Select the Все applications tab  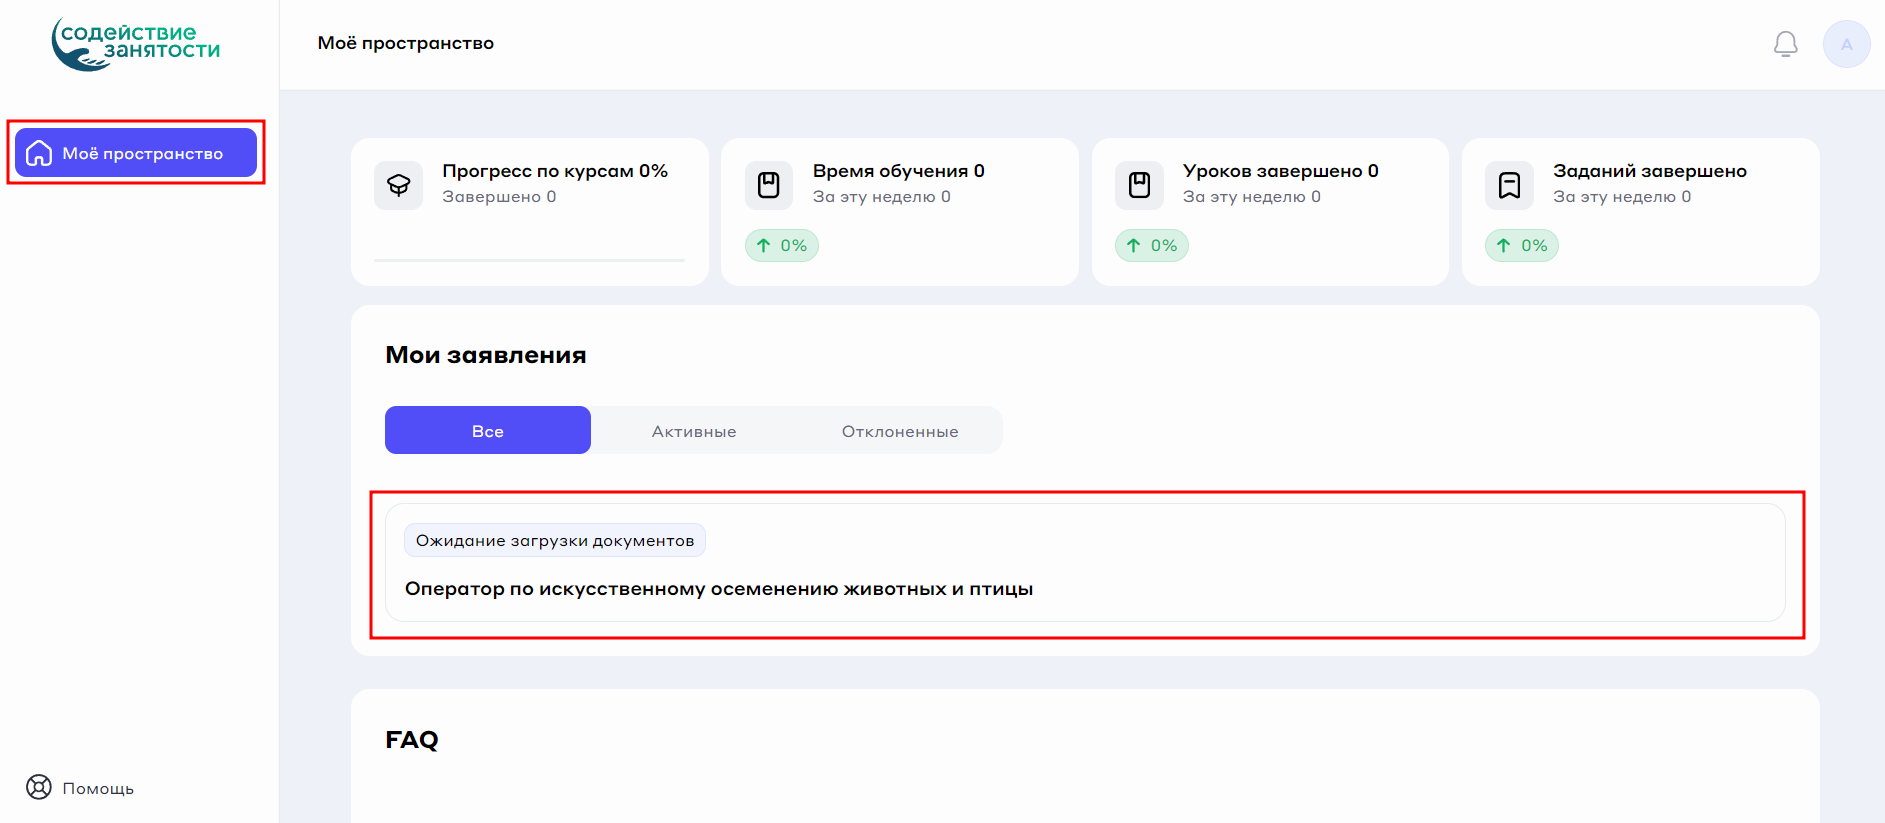(x=488, y=431)
